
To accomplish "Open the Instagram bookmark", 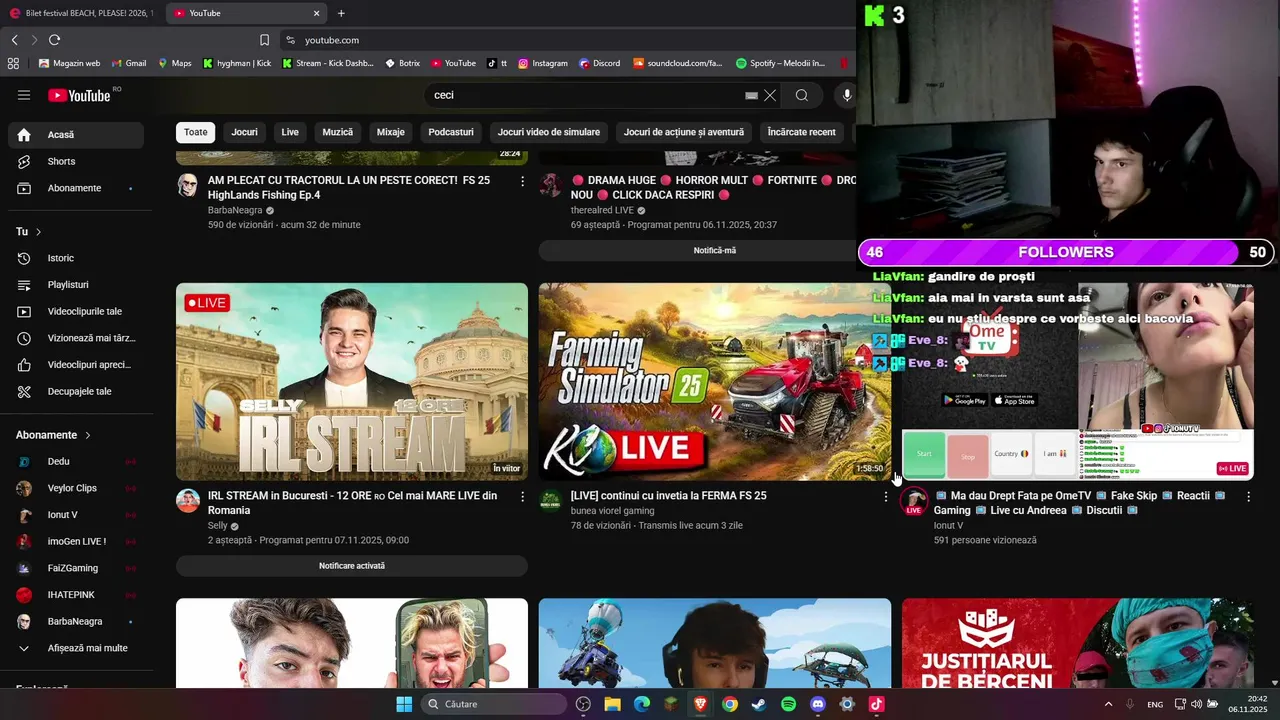I will 542,63.
